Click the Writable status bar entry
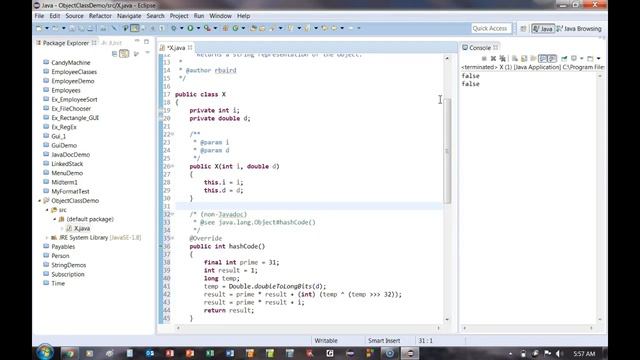 [x=326, y=340]
